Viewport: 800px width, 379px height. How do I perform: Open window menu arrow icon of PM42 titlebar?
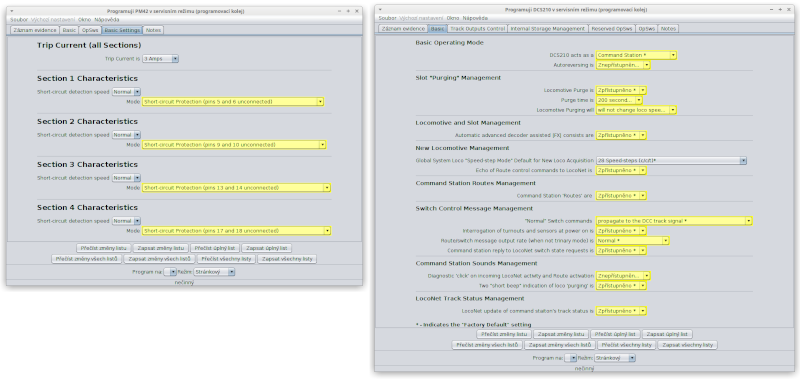[13, 11]
